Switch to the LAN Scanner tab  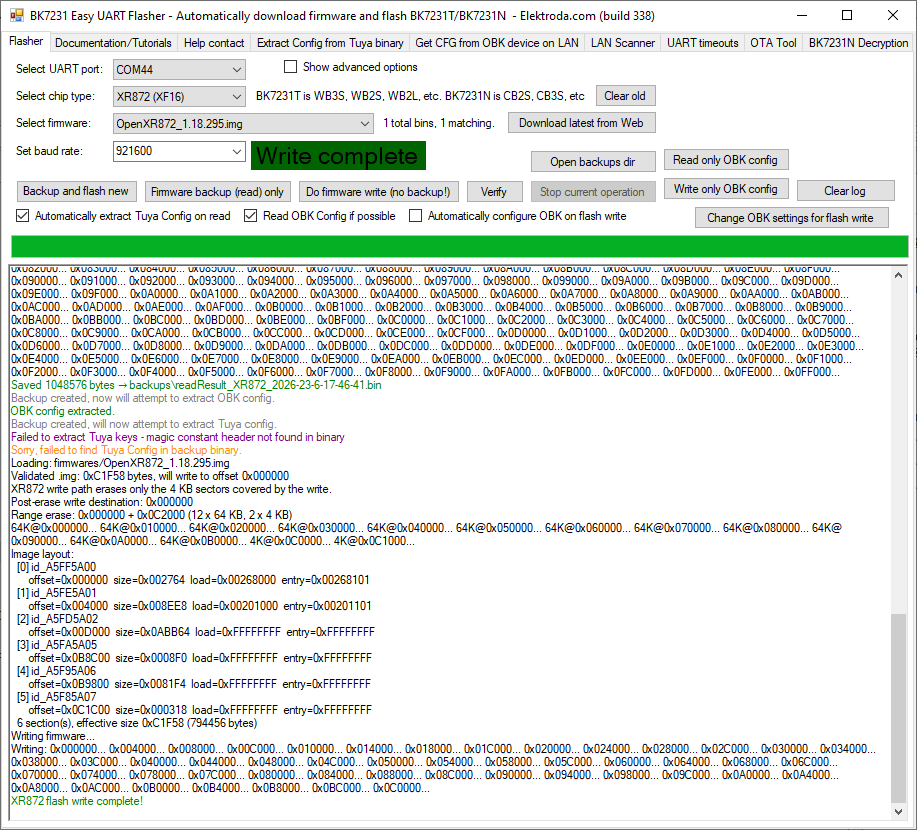click(622, 43)
